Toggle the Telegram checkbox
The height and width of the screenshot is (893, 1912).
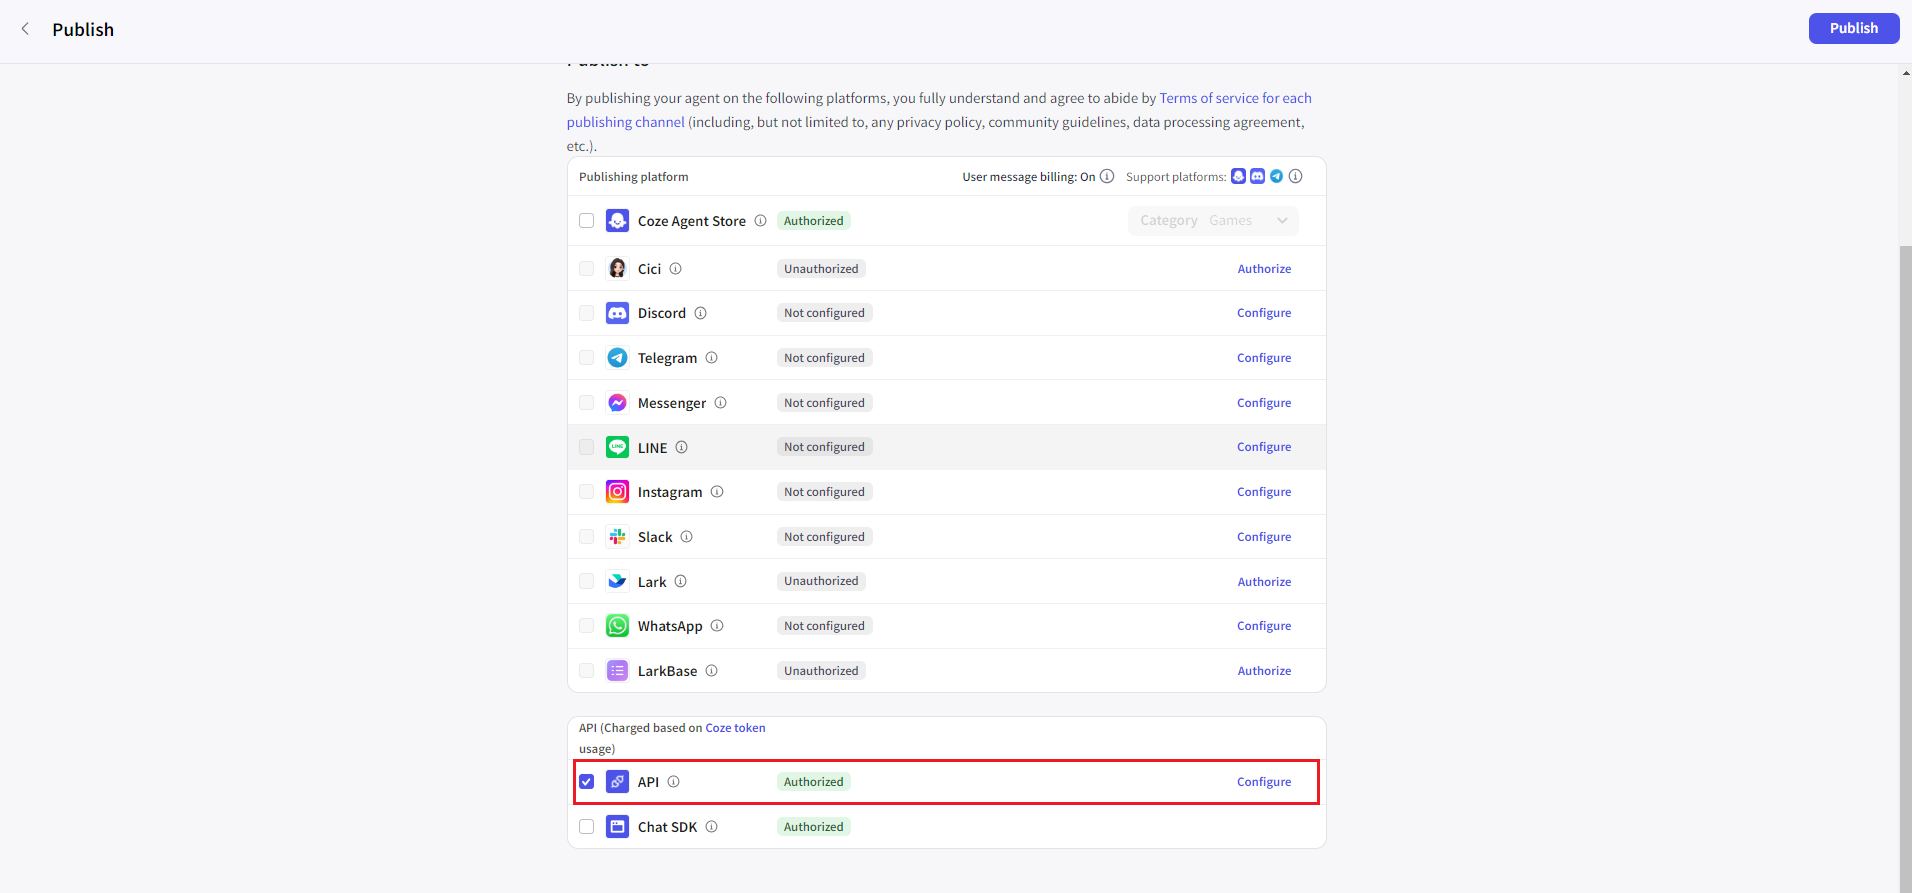[x=587, y=358]
